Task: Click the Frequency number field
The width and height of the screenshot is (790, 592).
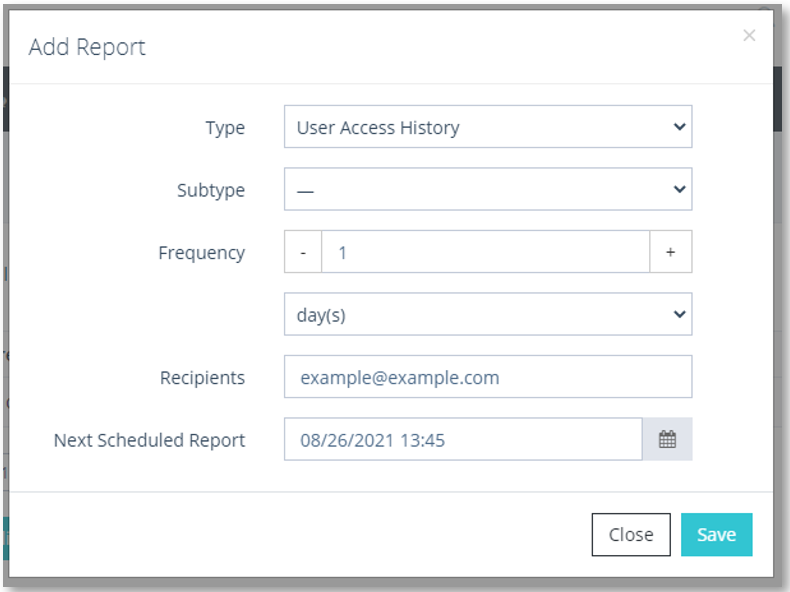Action: point(485,251)
